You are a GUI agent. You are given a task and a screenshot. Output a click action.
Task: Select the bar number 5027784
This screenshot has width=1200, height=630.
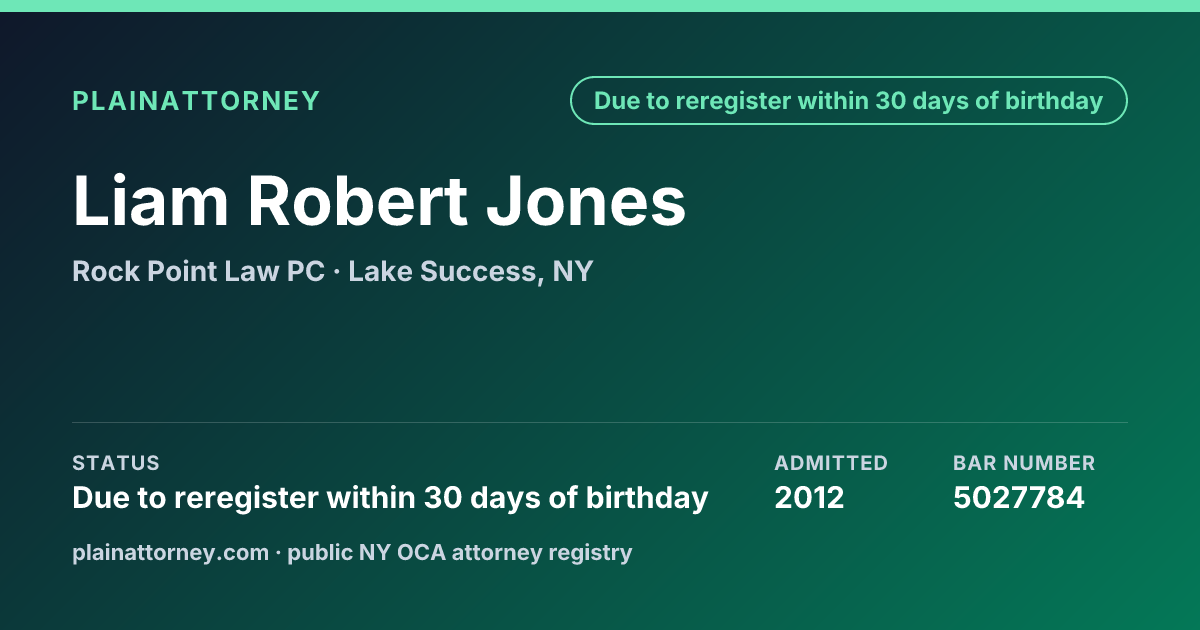1018,497
